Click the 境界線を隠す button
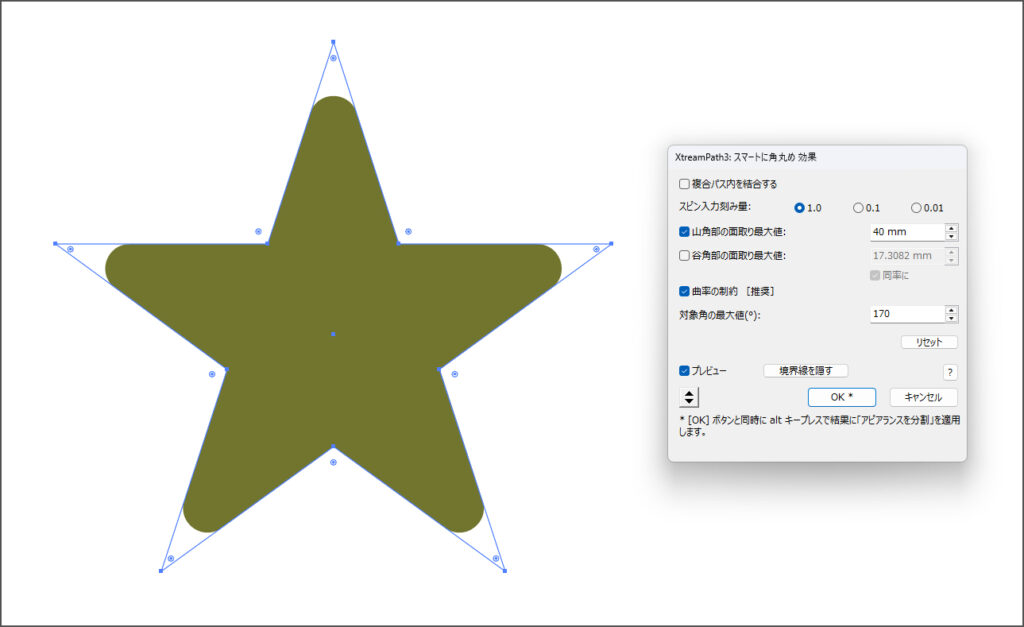The width and height of the screenshot is (1024, 627). click(x=805, y=371)
